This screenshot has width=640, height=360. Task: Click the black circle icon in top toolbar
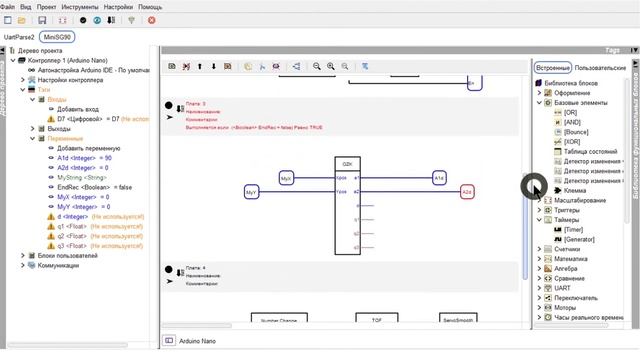pos(83,20)
